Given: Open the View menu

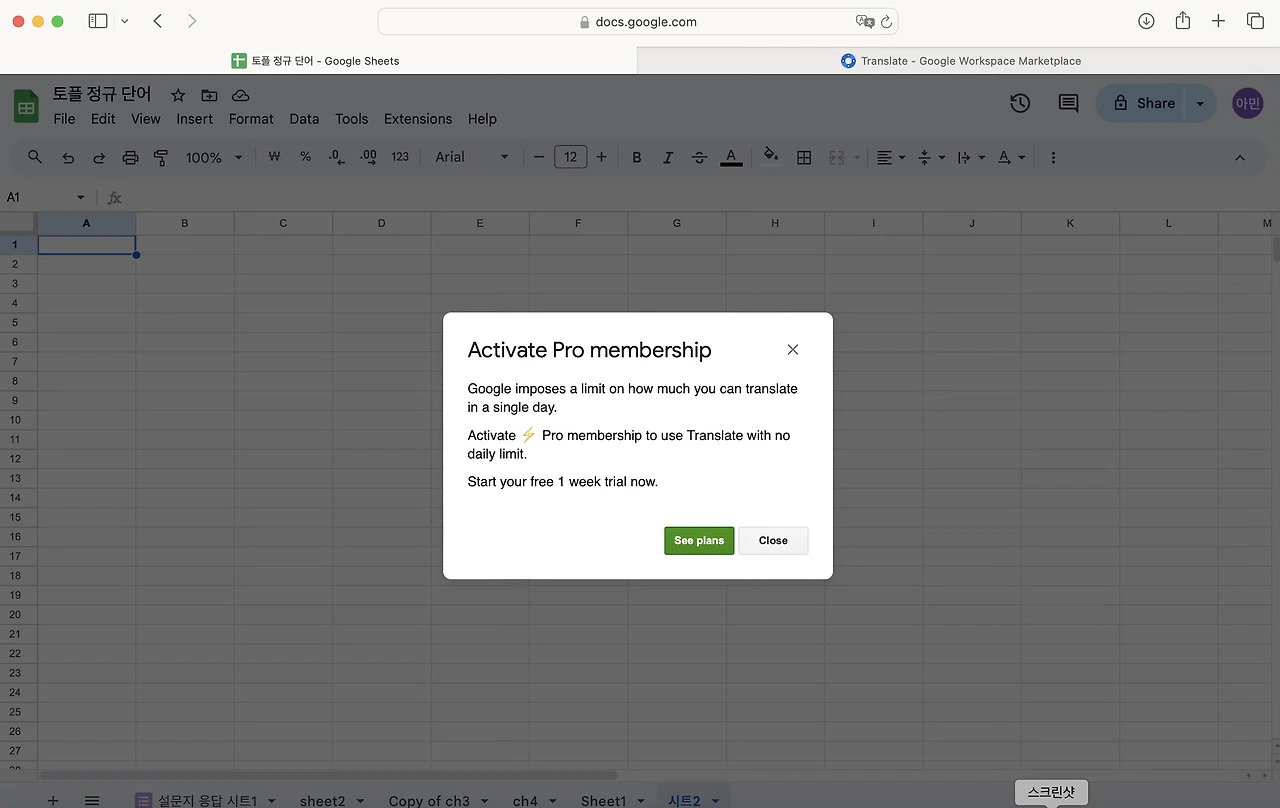Looking at the screenshot, I should pos(145,118).
